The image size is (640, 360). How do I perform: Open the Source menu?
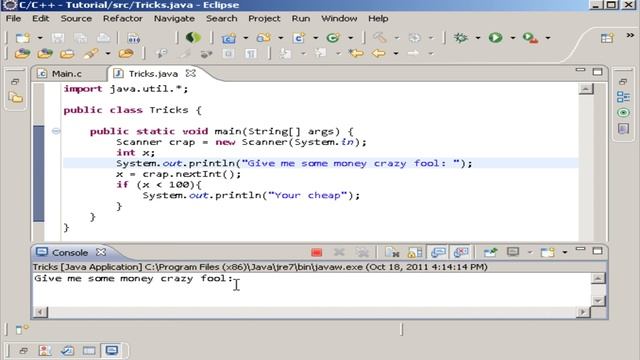(76, 18)
